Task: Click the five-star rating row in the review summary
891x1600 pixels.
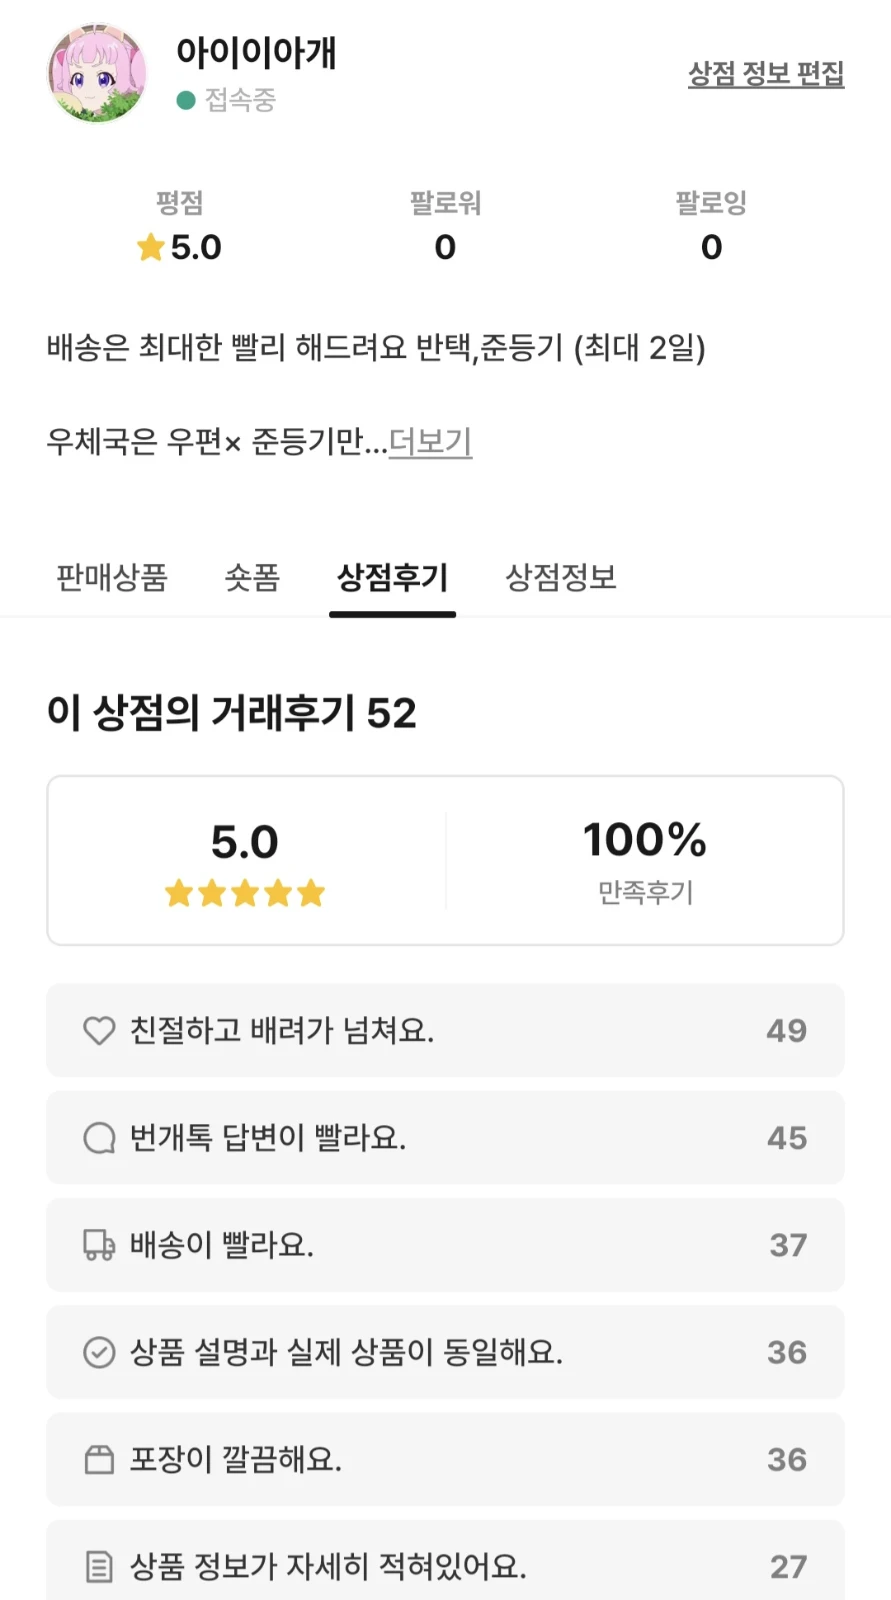Action: tap(245, 893)
